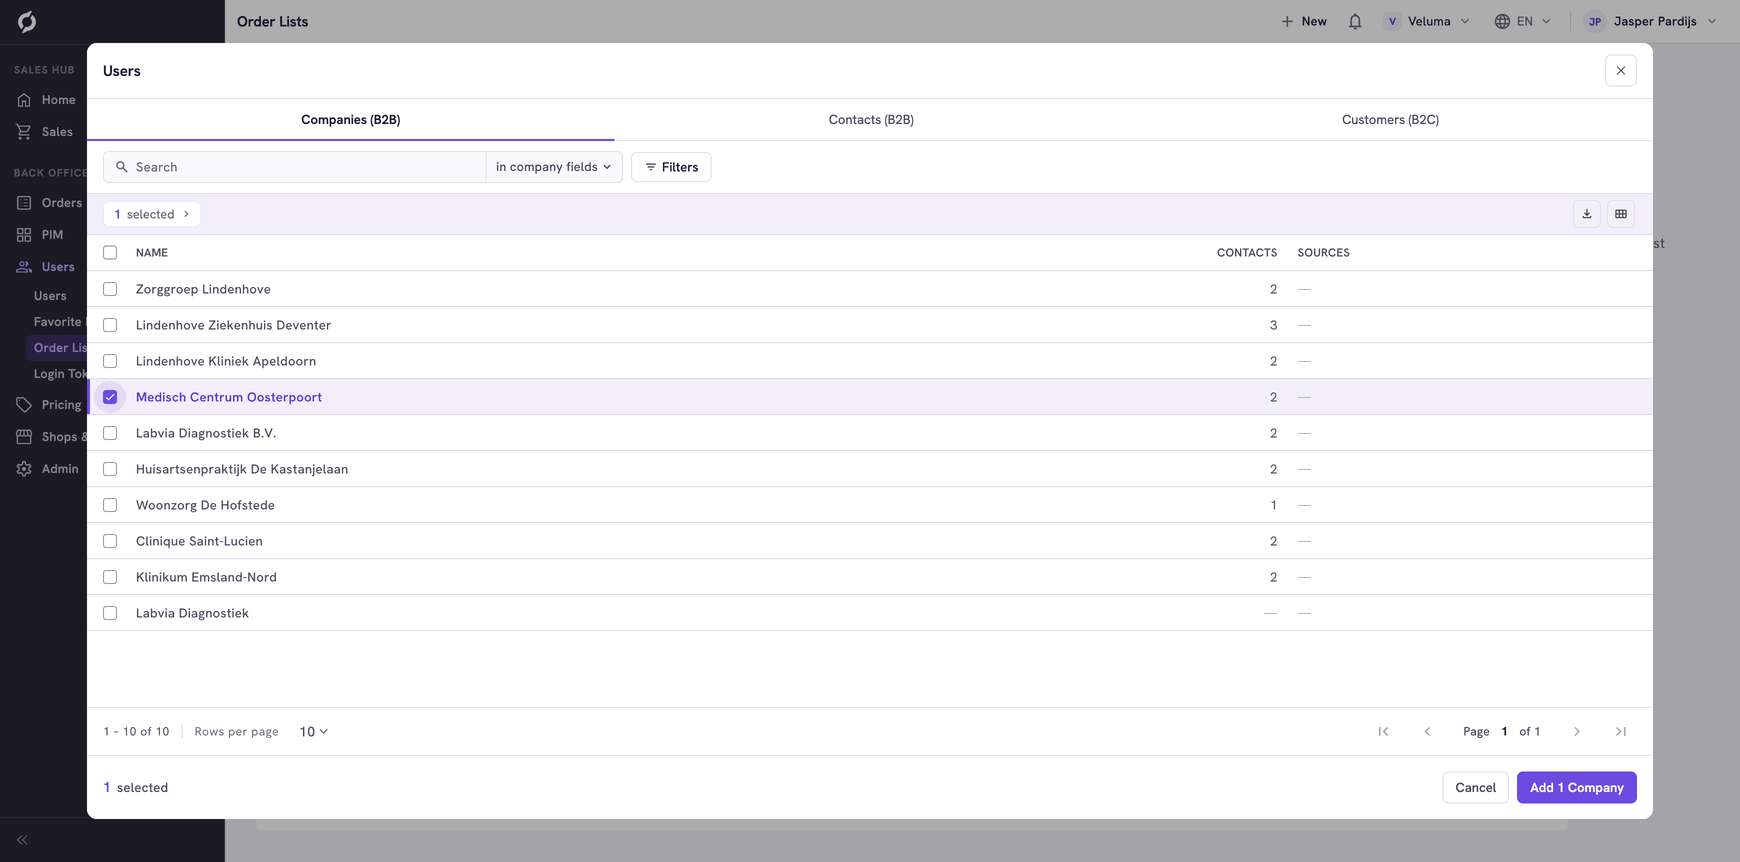Open Admin settings in sidebar
1740x862 pixels.
pyautogui.click(x=47, y=469)
